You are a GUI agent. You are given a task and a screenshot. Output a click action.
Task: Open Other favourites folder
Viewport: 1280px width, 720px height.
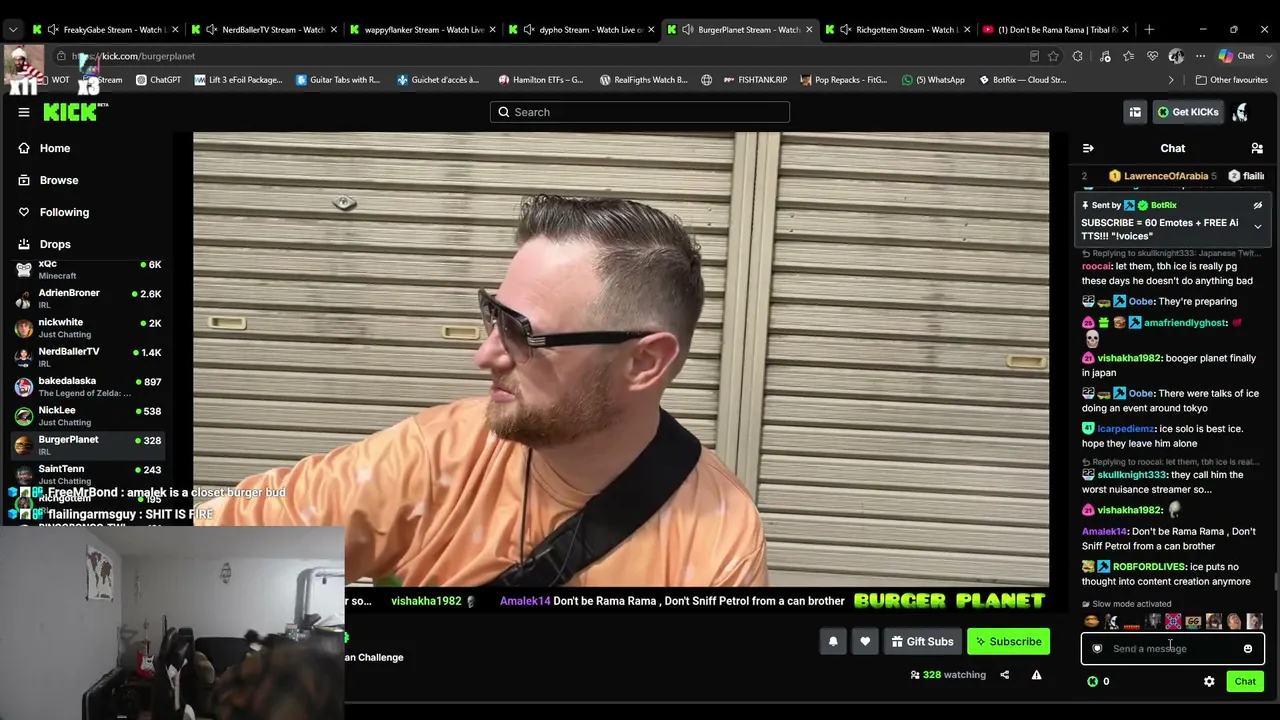point(1231,80)
